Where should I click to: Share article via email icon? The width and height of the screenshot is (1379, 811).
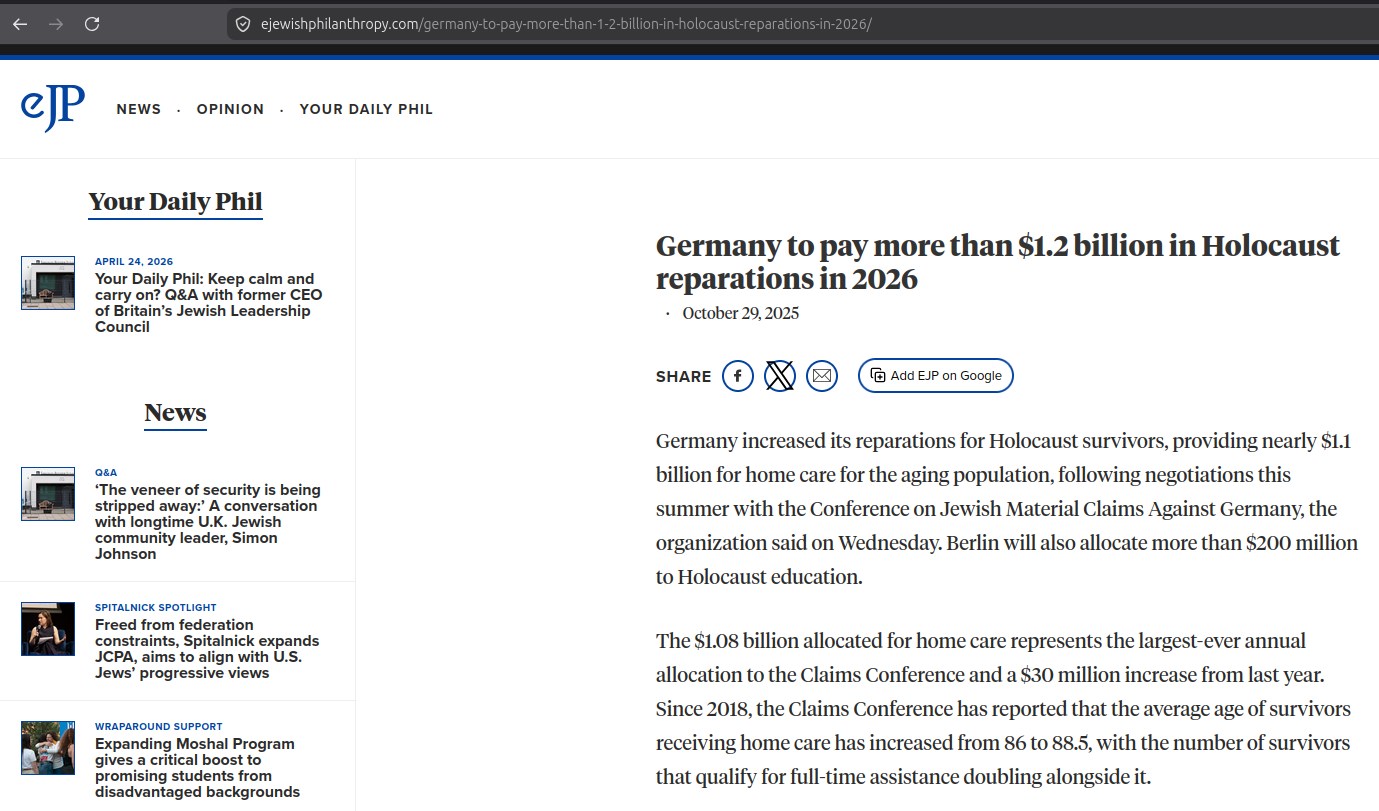pyautogui.click(x=822, y=376)
